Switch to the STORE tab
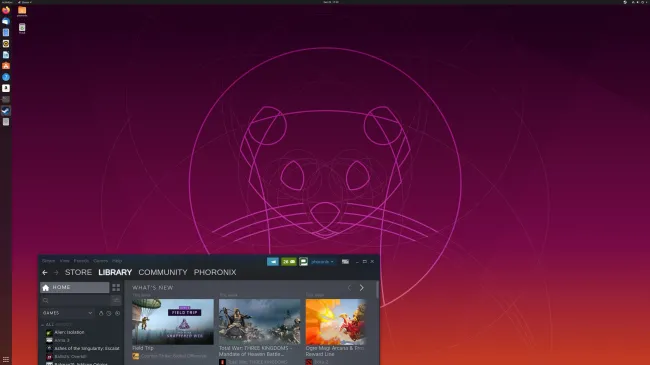The width and height of the screenshot is (650, 365). coord(78,273)
